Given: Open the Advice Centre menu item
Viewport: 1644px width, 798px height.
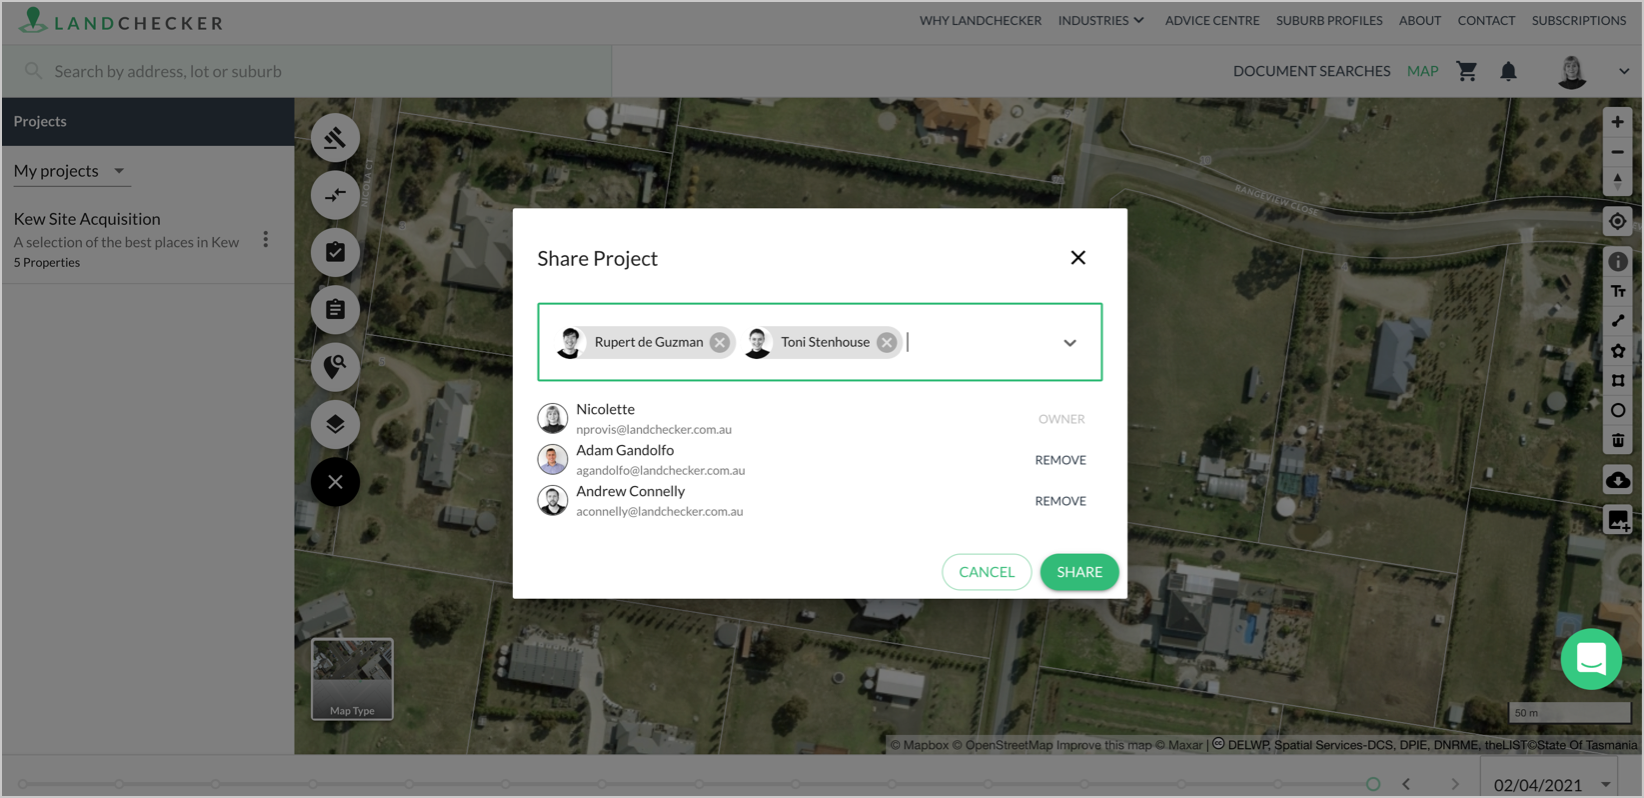Looking at the screenshot, I should click(1212, 20).
